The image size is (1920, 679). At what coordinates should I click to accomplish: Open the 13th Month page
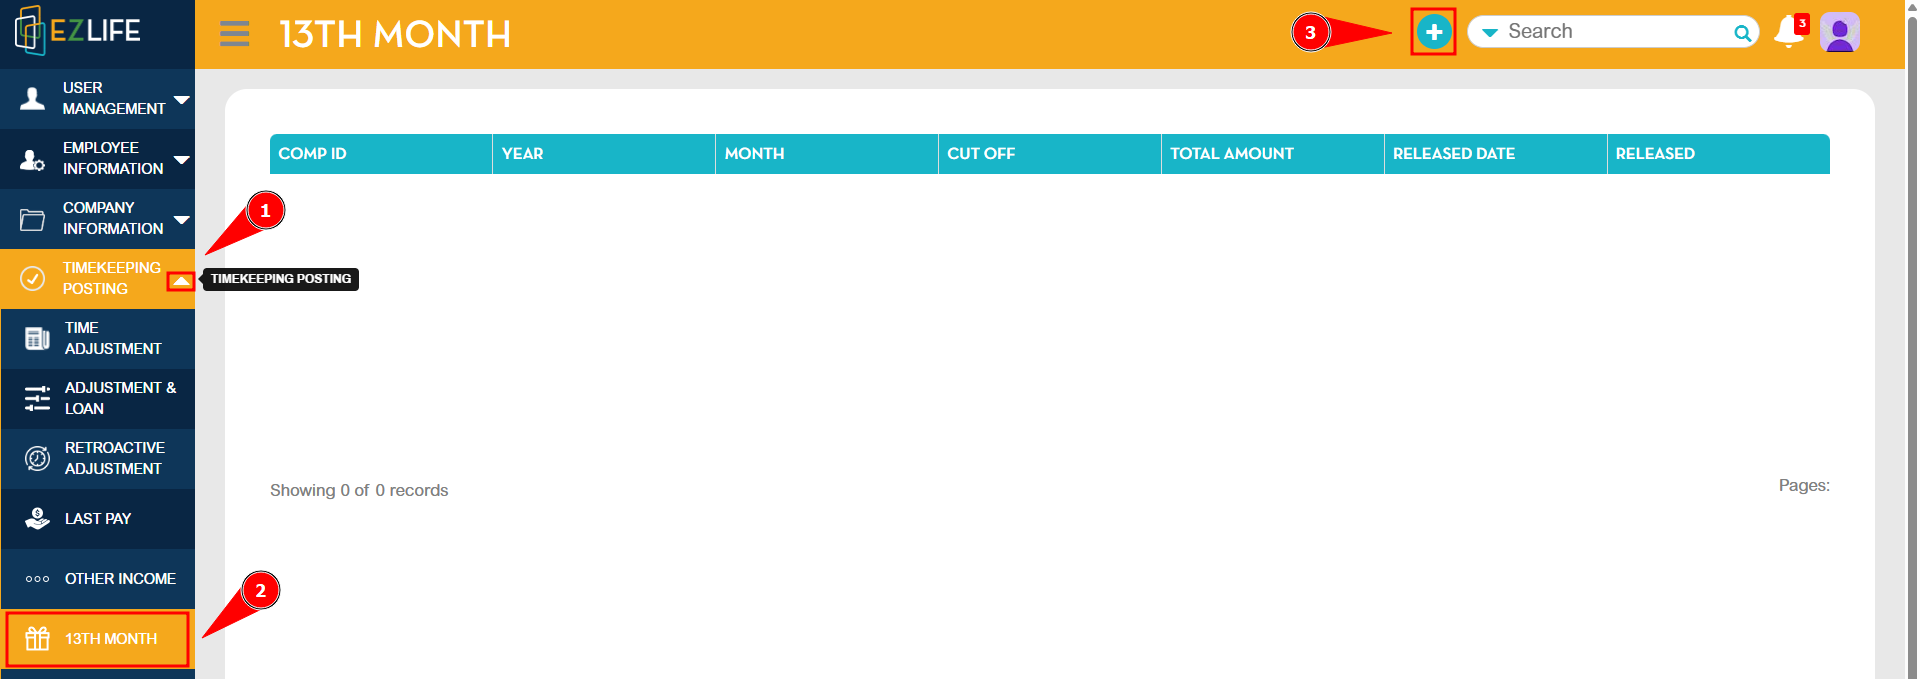98,639
